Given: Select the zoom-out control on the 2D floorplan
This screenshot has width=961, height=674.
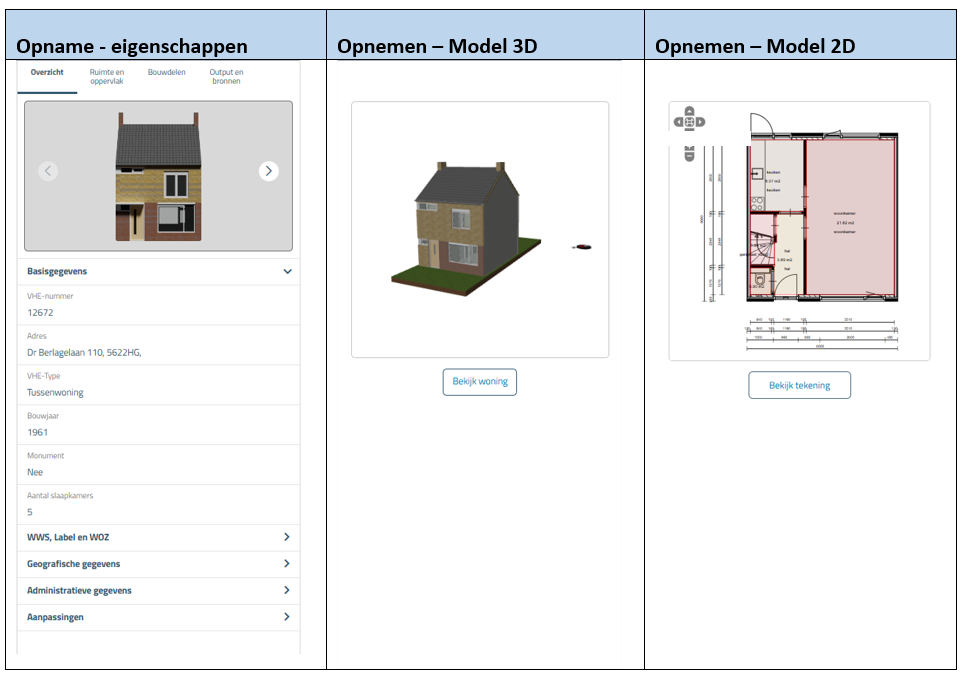Looking at the screenshot, I should pos(689,156).
